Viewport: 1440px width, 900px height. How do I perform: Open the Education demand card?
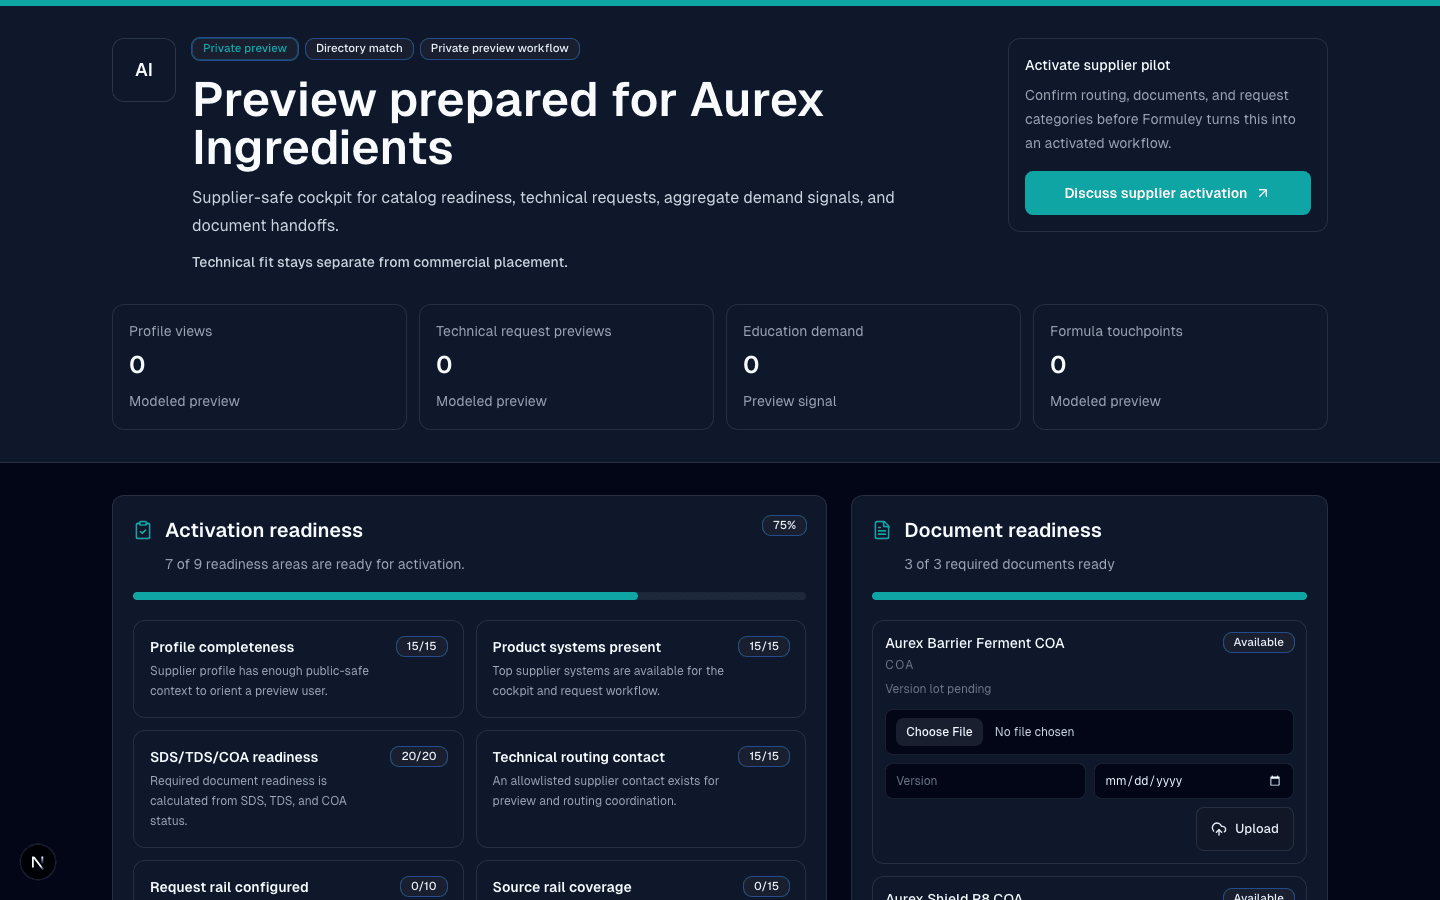point(873,367)
